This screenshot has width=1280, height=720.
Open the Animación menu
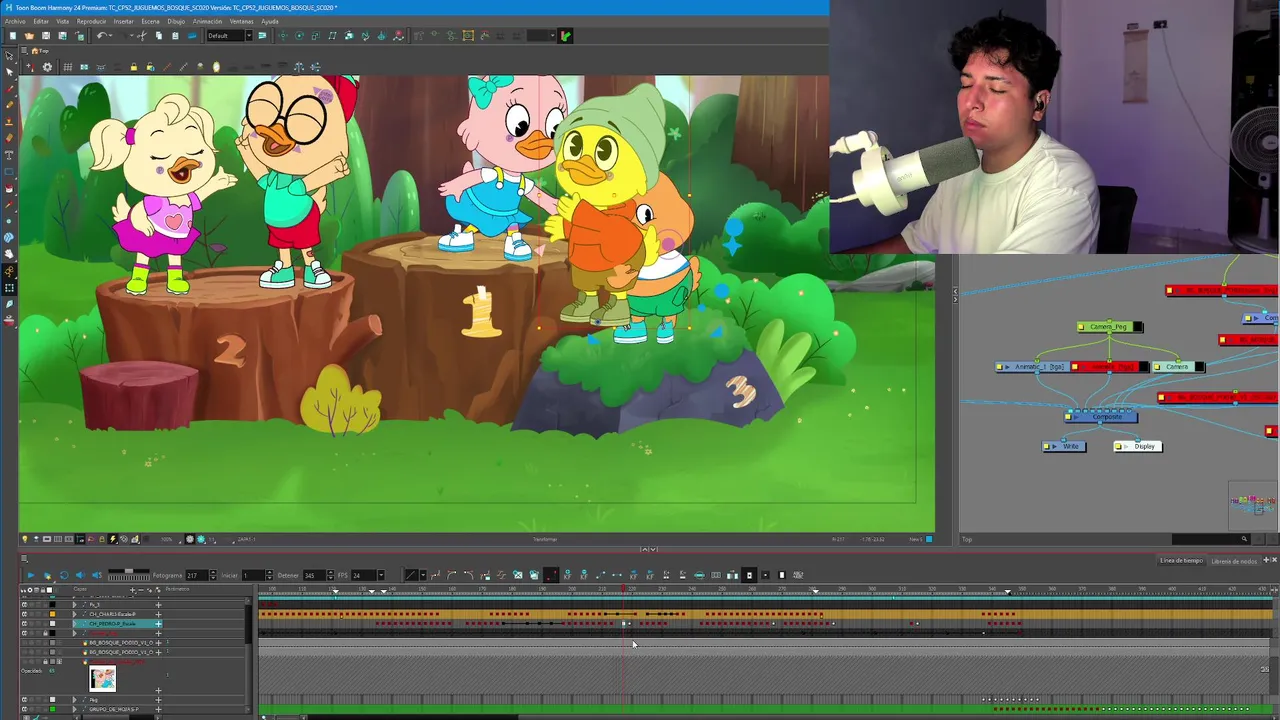[207, 21]
